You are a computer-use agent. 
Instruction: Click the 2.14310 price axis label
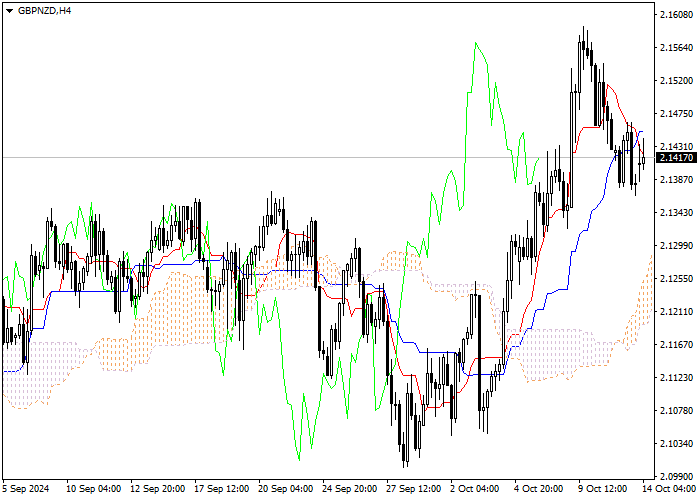676,146
